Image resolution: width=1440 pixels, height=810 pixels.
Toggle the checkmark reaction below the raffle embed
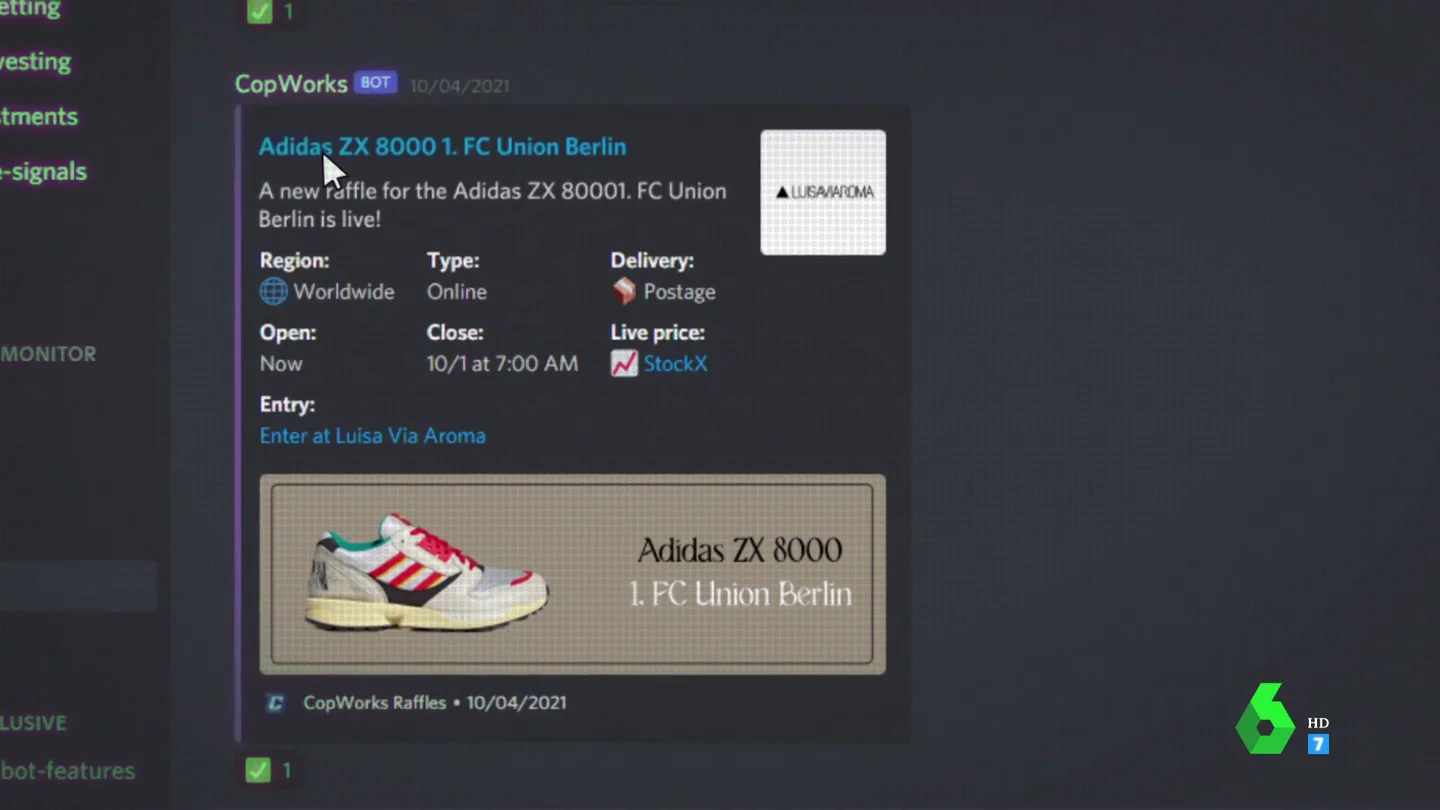coord(270,770)
